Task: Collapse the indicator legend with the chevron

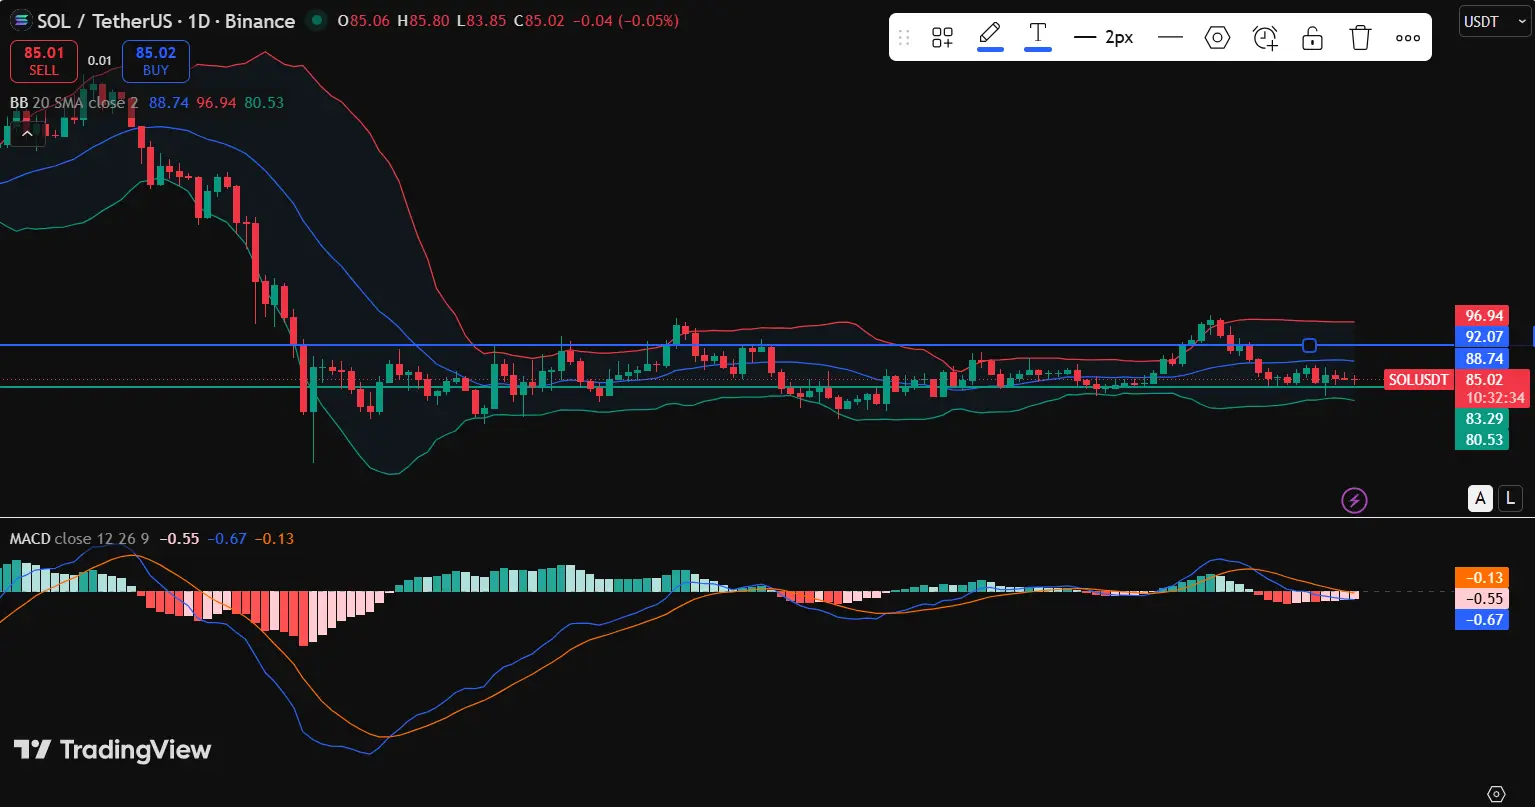Action: (27, 133)
